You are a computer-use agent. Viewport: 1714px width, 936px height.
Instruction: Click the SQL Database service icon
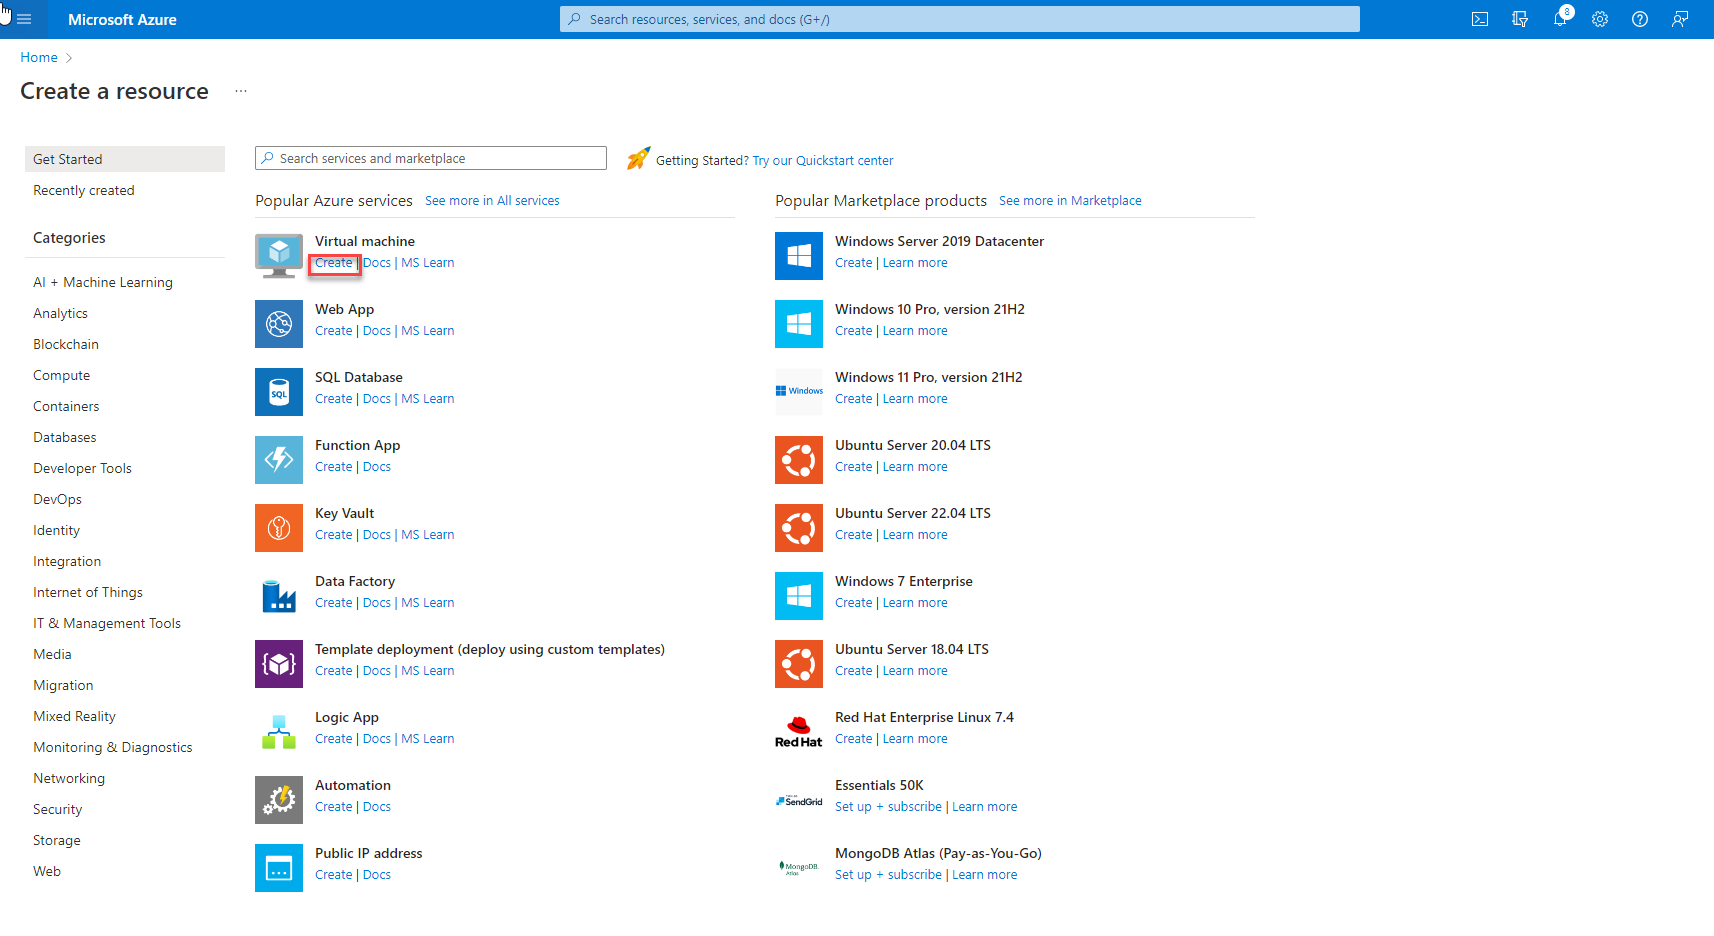point(279,392)
